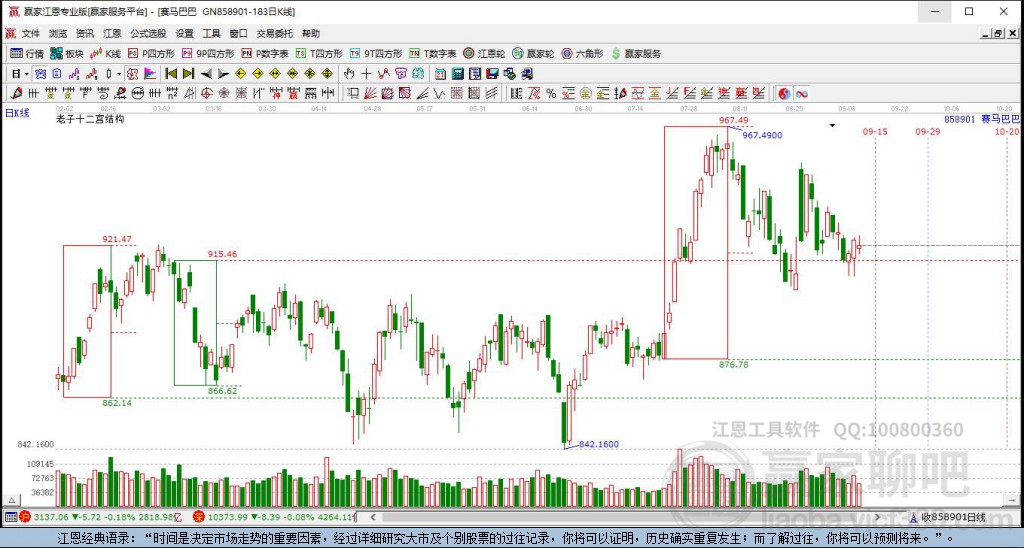
Task: Click the yellow diamond right-arrow icon
Action: click(x=257, y=74)
